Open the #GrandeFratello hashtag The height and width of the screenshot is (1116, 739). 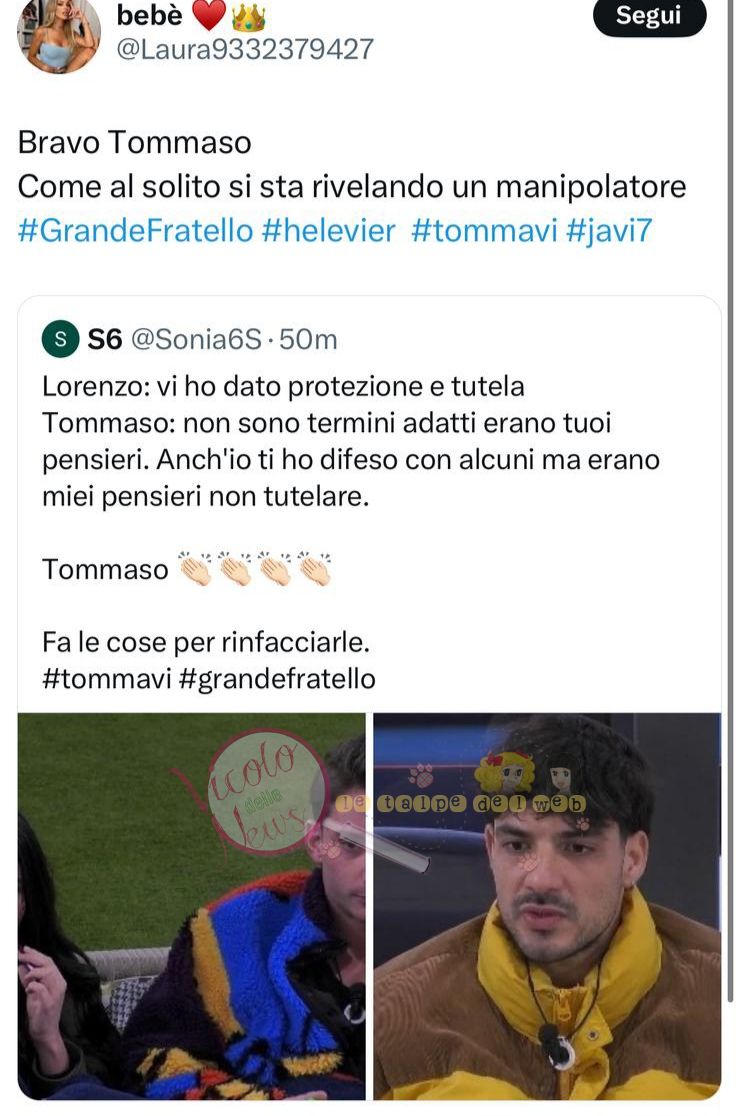(135, 231)
